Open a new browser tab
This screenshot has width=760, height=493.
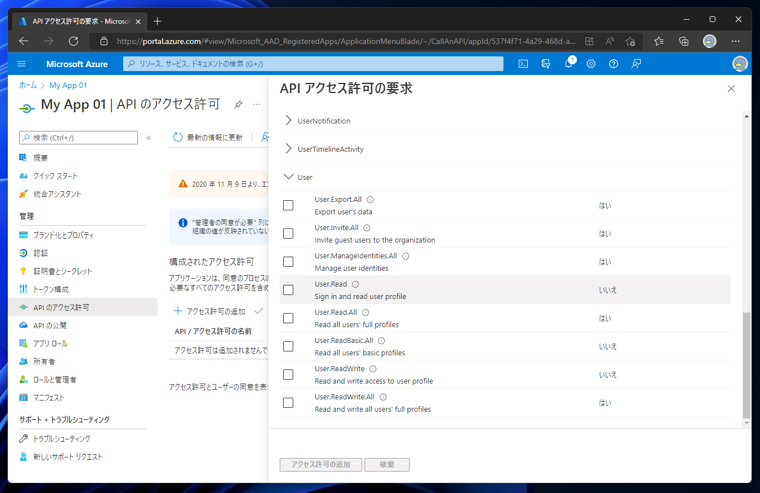click(x=157, y=21)
